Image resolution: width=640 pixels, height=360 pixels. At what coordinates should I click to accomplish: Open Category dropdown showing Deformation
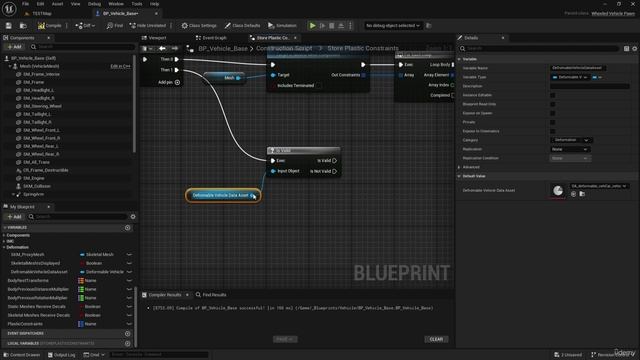click(571, 140)
